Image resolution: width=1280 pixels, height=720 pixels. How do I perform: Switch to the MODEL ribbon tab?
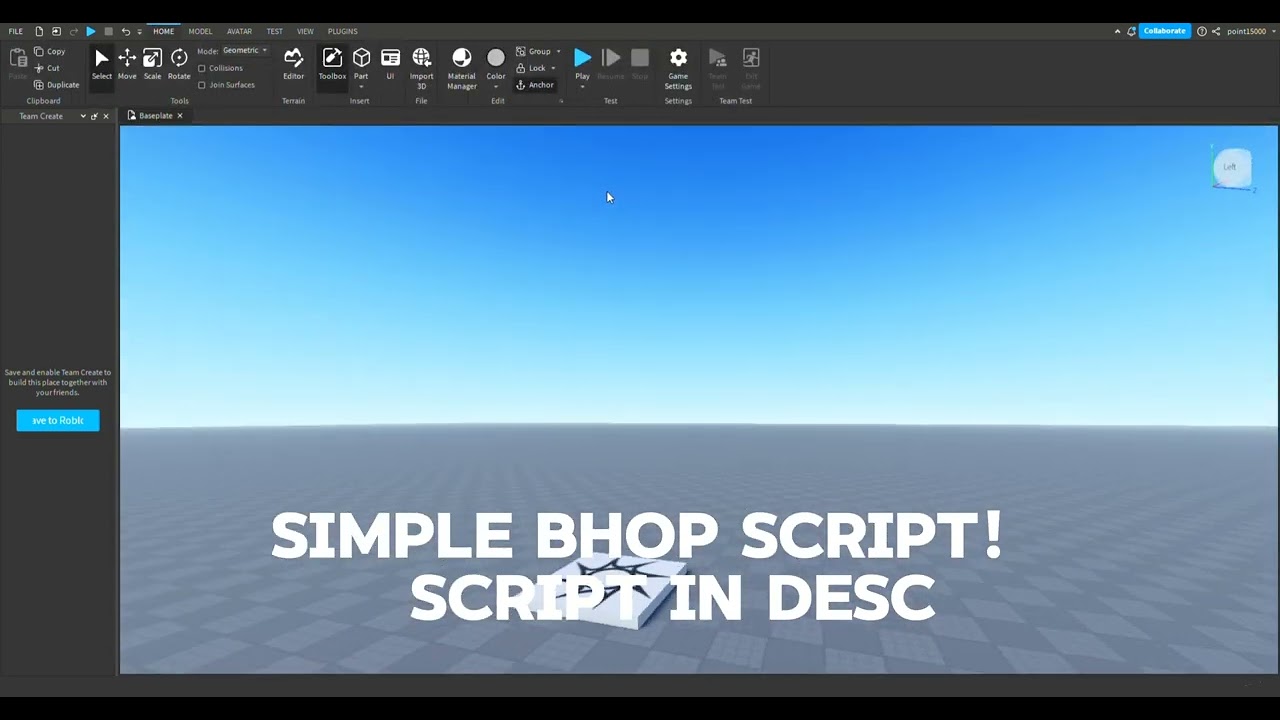click(200, 31)
